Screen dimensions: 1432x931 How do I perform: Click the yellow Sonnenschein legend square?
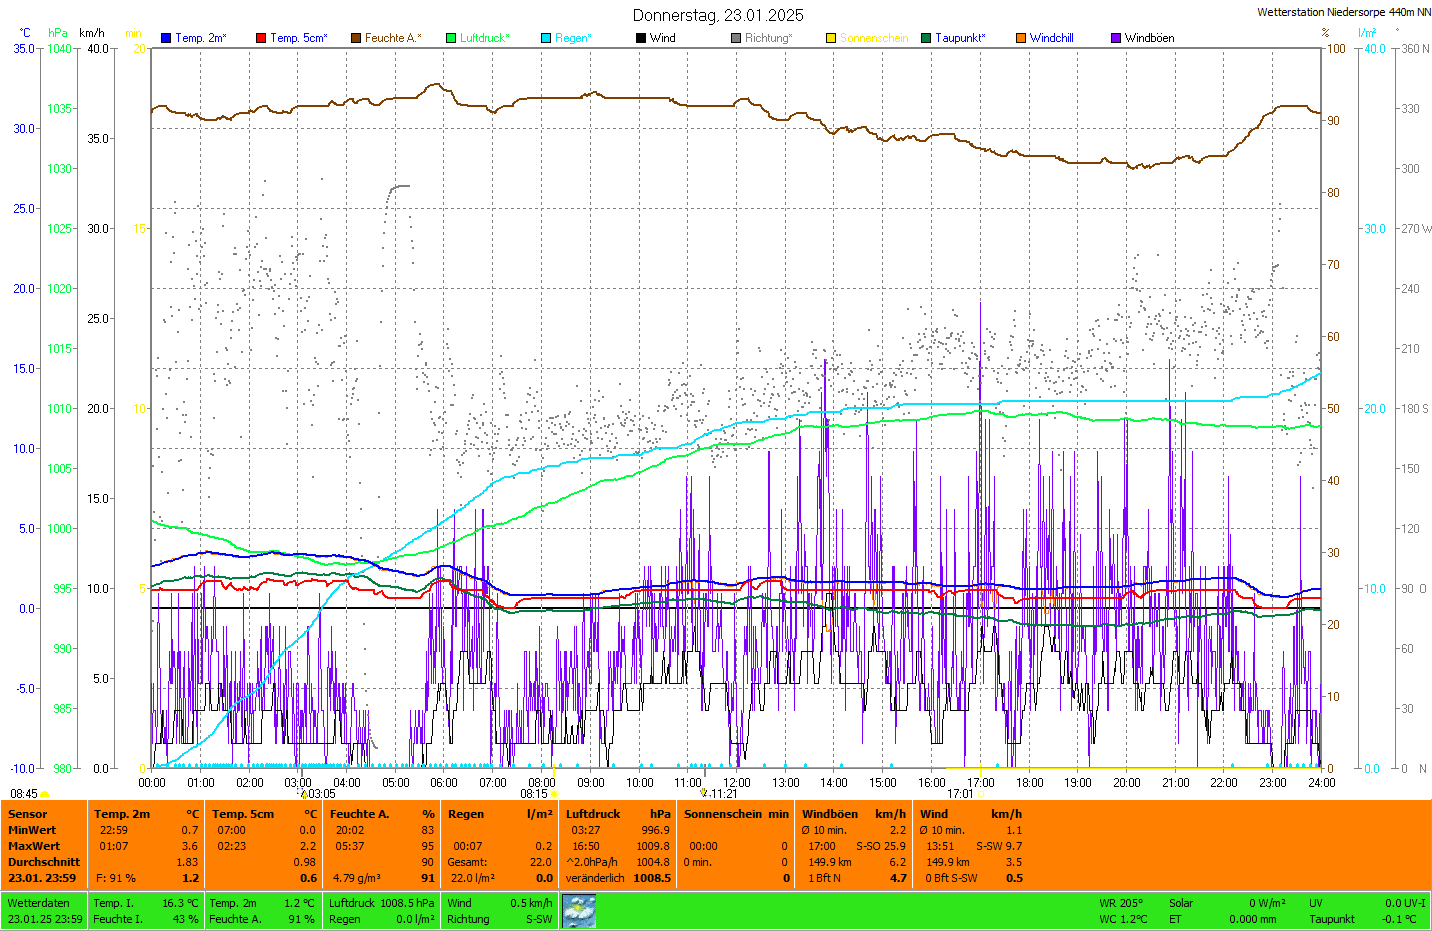coord(831,38)
